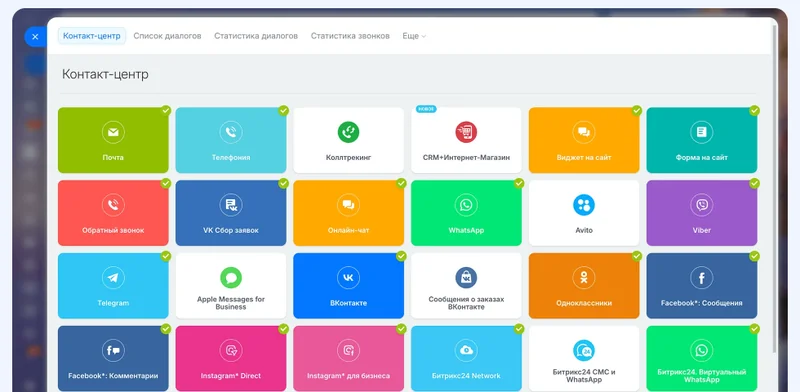This screenshot has width=800, height=392.
Task: Open the Форма на сайт form icon
Action: (x=702, y=132)
